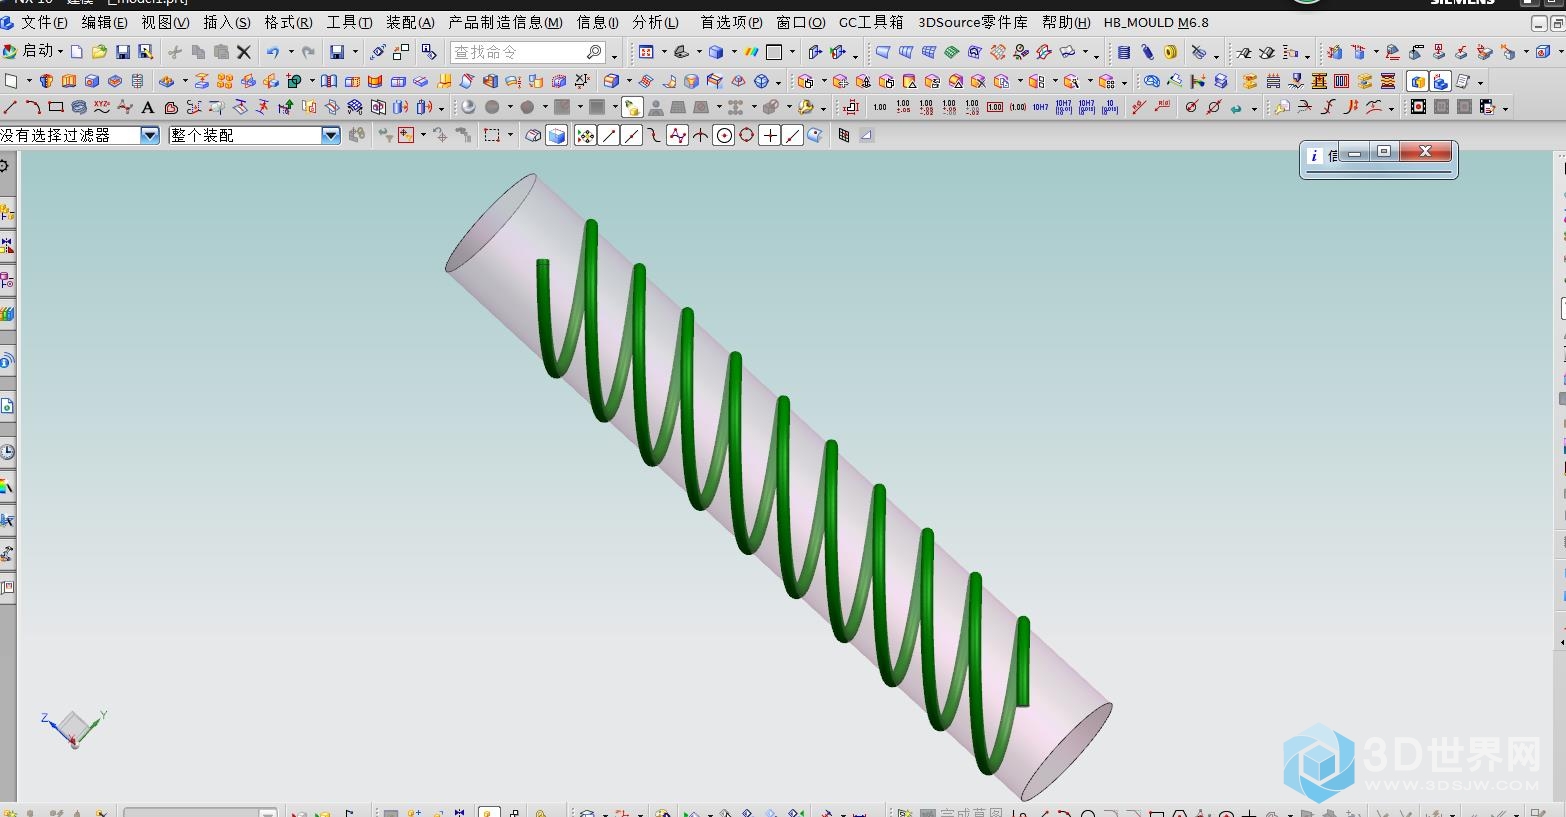
Task: Toggle Existing Point snap (plus sign)
Action: [769, 135]
